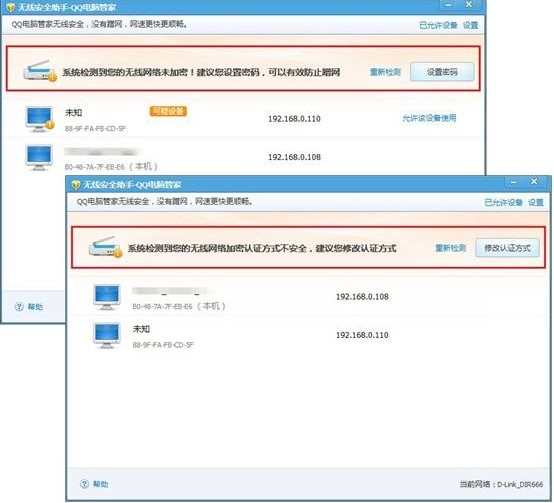554x503 pixels.
Task: Click the 帮助 question icon in front window
Action: point(84,484)
